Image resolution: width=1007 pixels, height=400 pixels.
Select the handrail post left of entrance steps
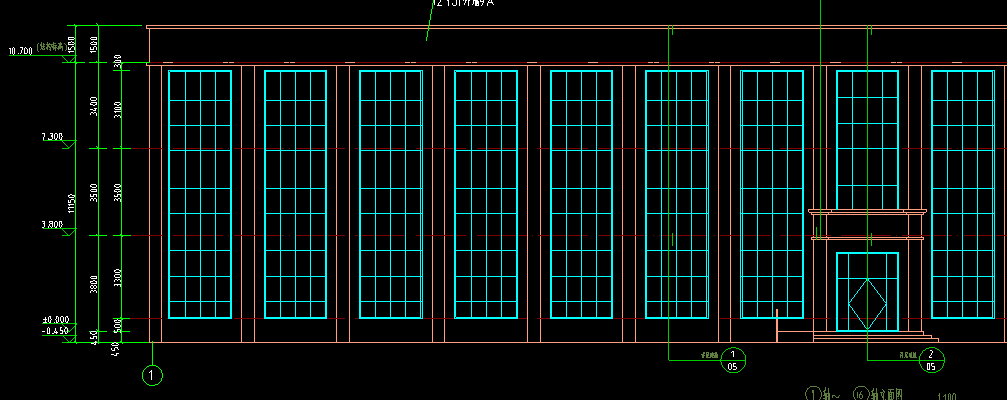[x=777, y=326]
